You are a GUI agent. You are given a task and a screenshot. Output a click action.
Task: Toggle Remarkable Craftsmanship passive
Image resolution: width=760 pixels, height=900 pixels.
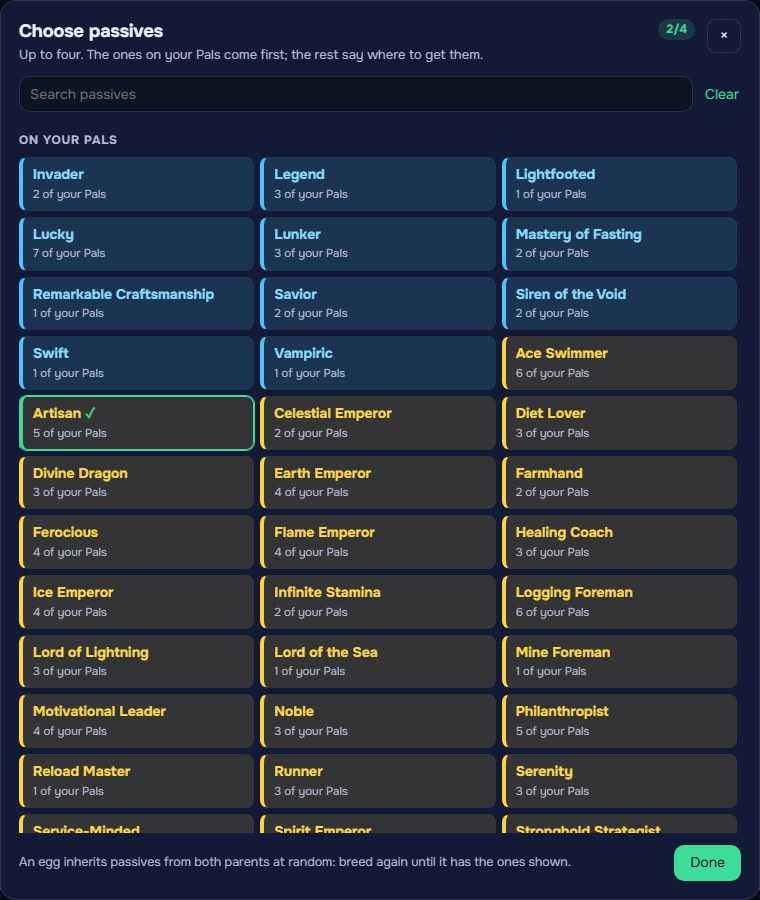(137, 303)
